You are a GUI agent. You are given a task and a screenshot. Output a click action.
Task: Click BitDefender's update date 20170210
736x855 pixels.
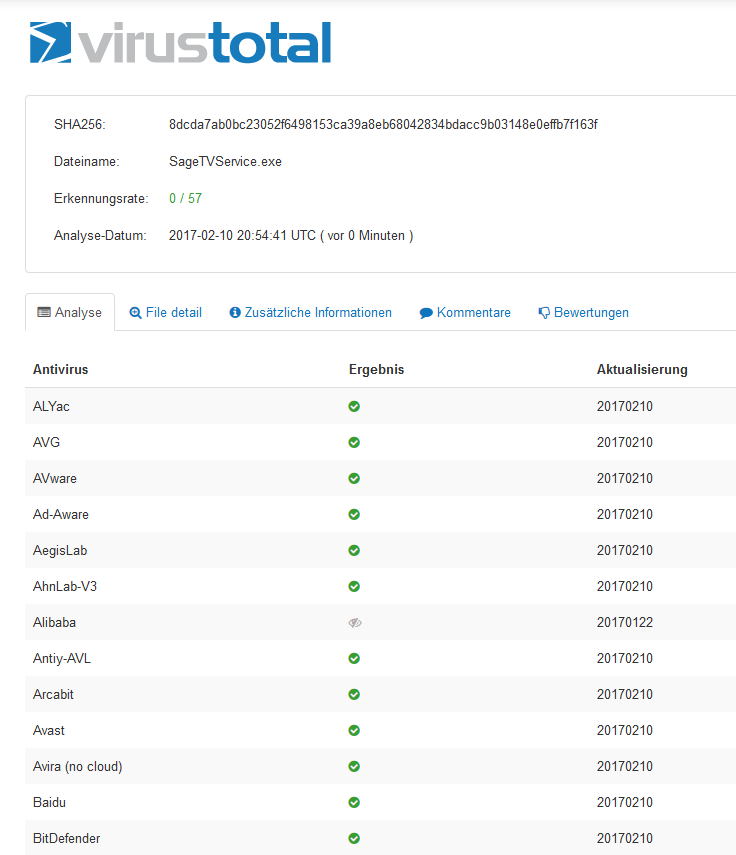coord(625,838)
